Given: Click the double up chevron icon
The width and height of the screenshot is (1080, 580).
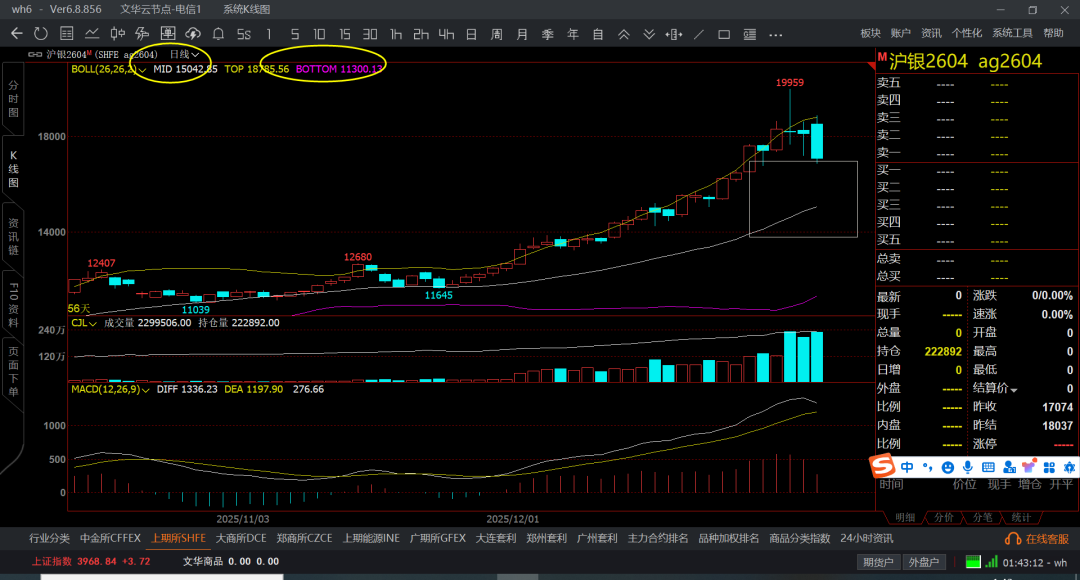Looking at the screenshot, I should [x=623, y=34].
